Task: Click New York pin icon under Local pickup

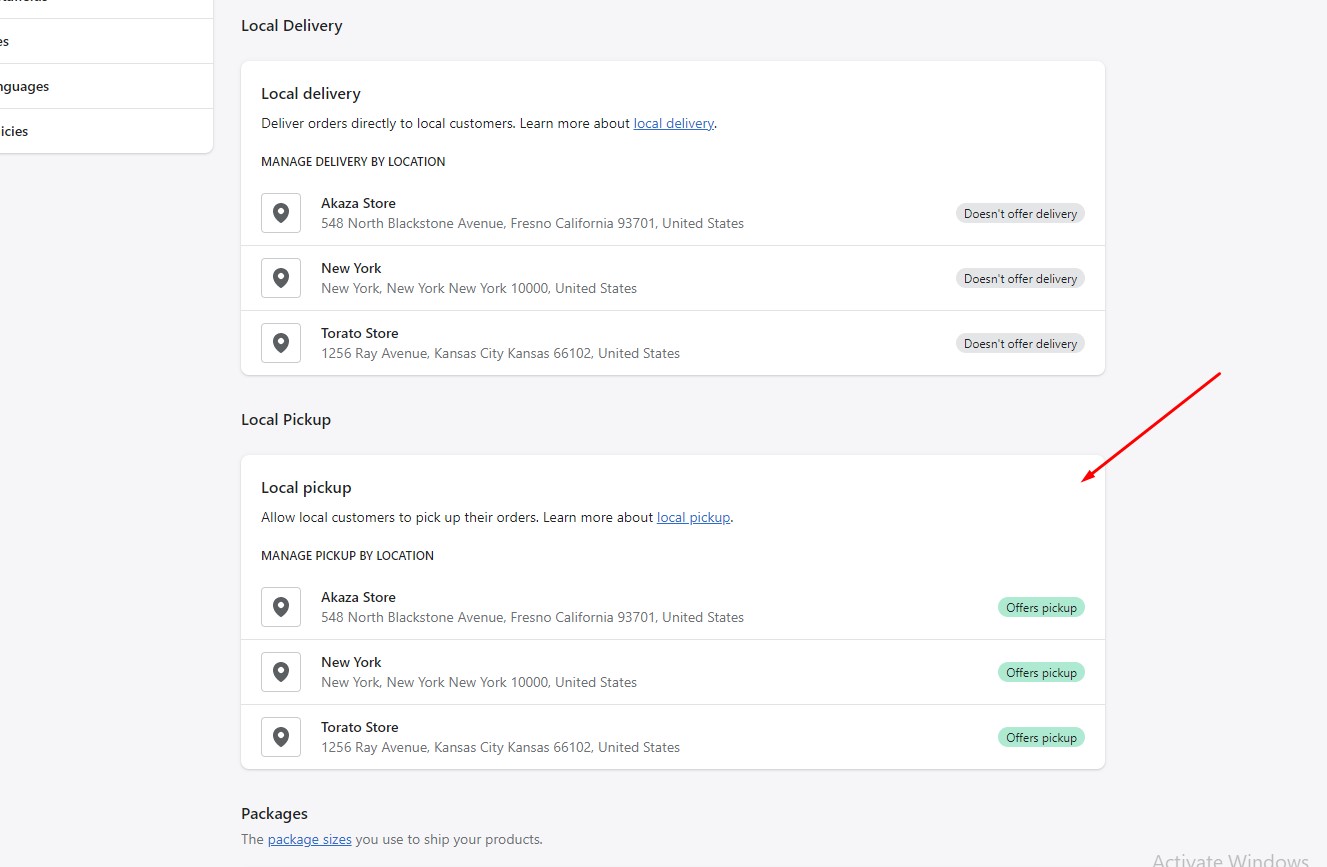Action: pyautogui.click(x=281, y=672)
